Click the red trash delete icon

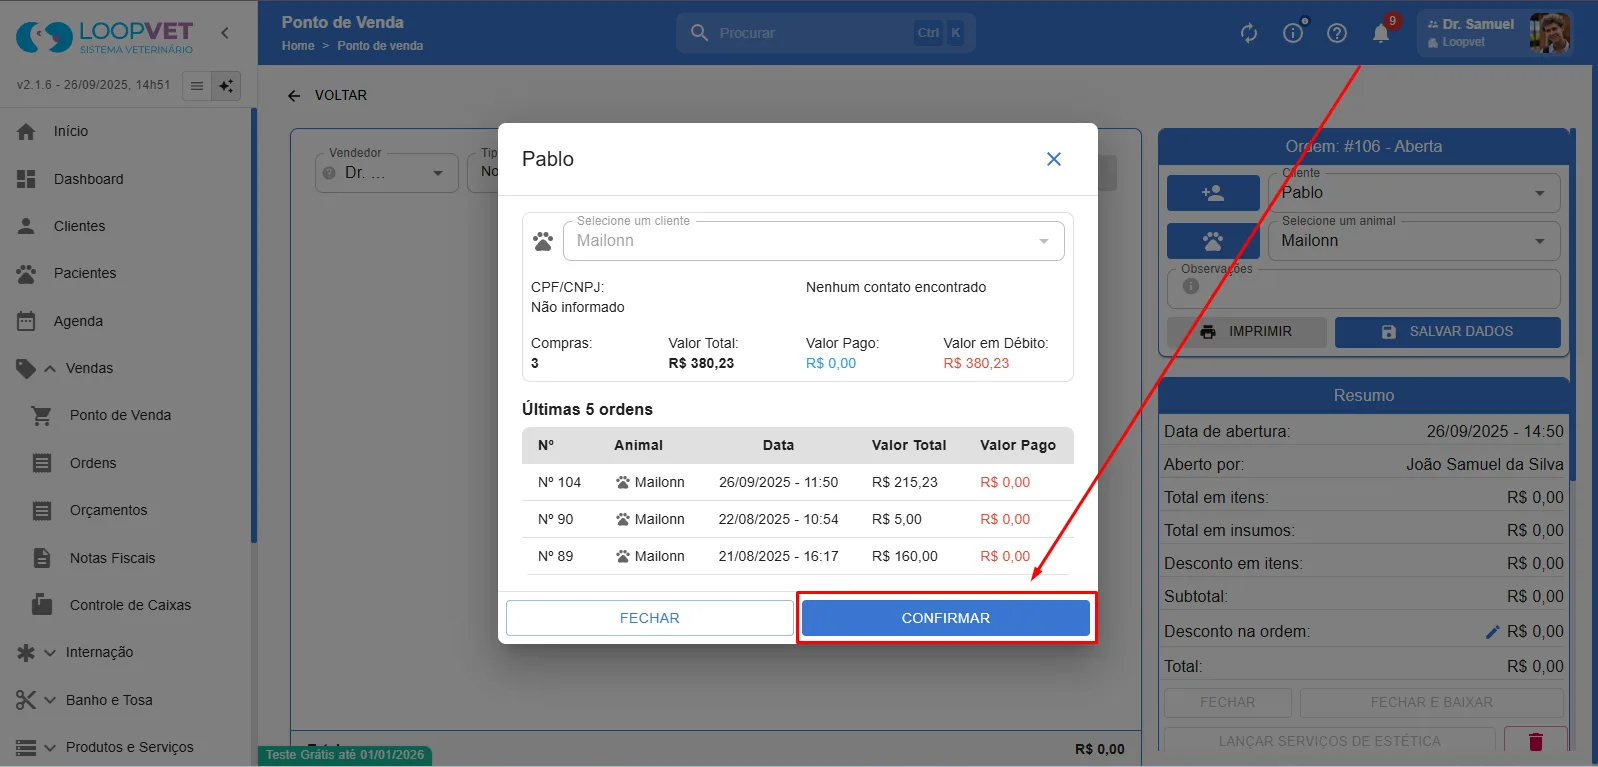[1536, 741]
